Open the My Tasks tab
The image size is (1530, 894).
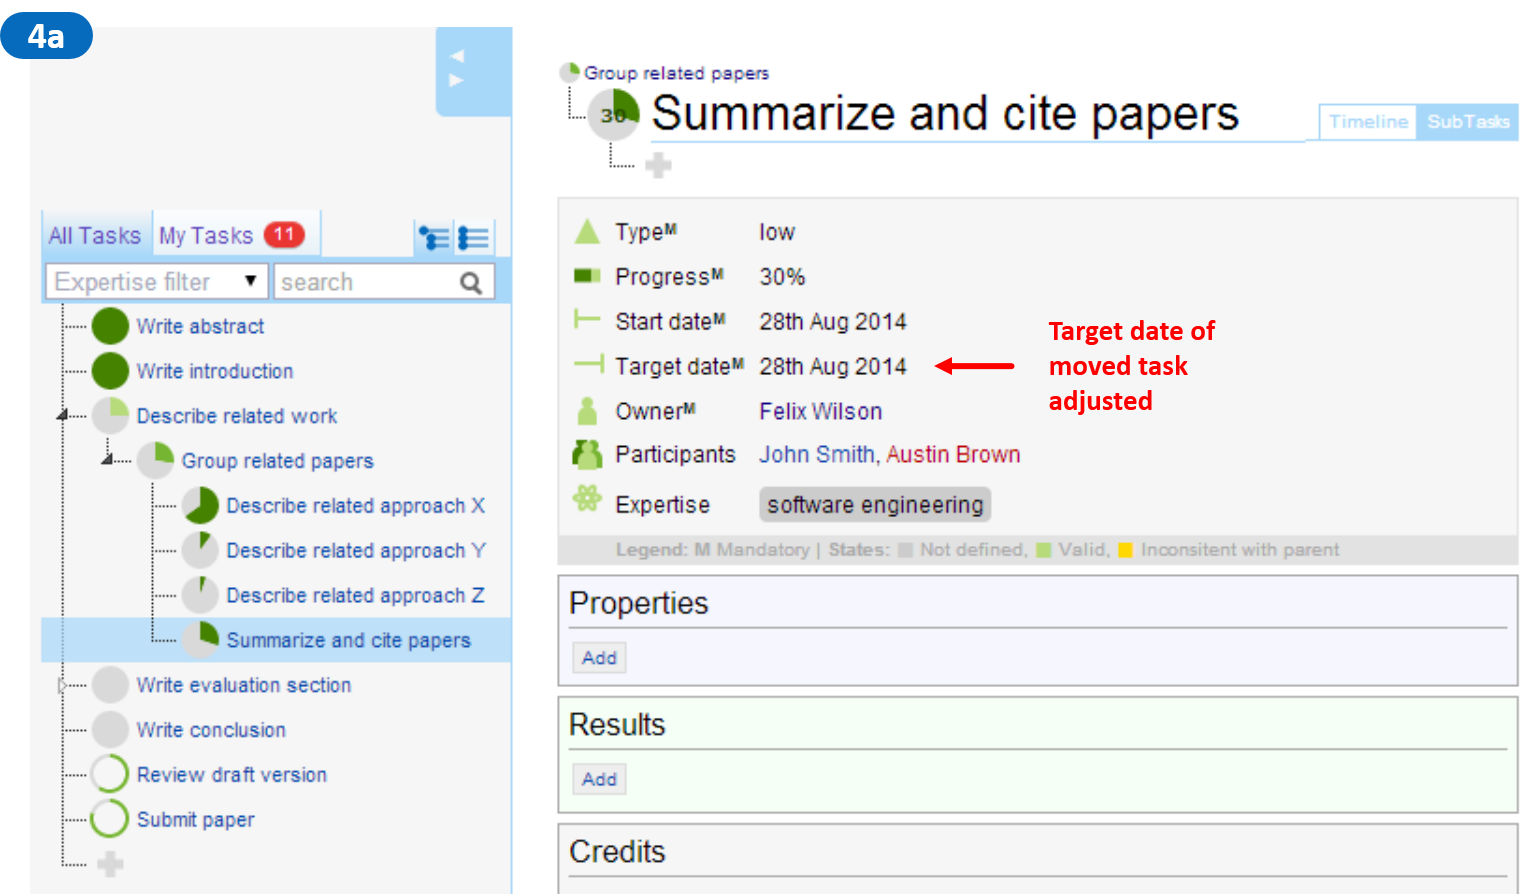(206, 236)
